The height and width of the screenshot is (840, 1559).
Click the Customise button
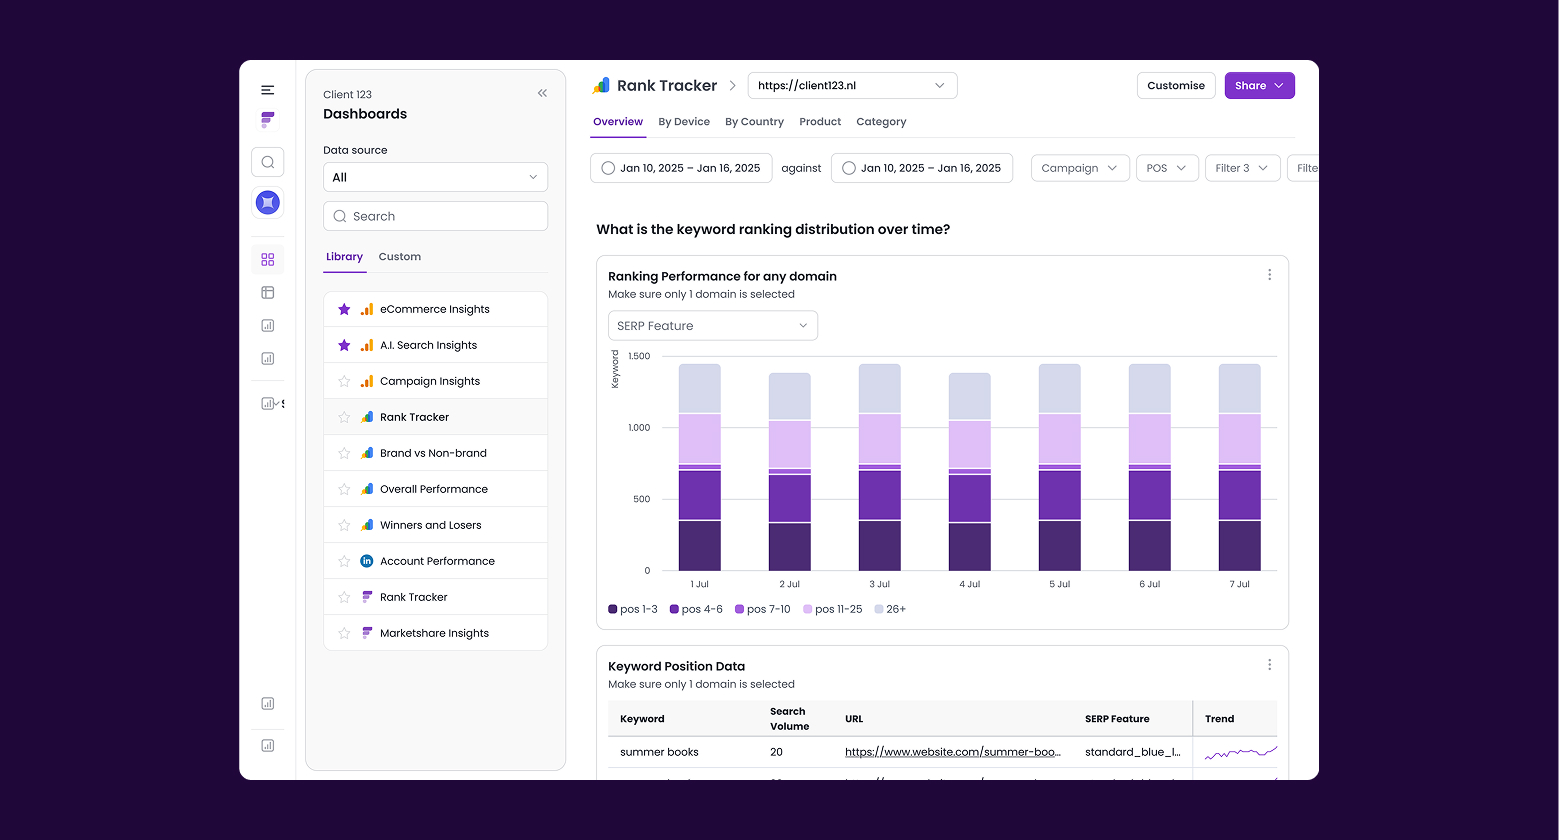point(1176,85)
